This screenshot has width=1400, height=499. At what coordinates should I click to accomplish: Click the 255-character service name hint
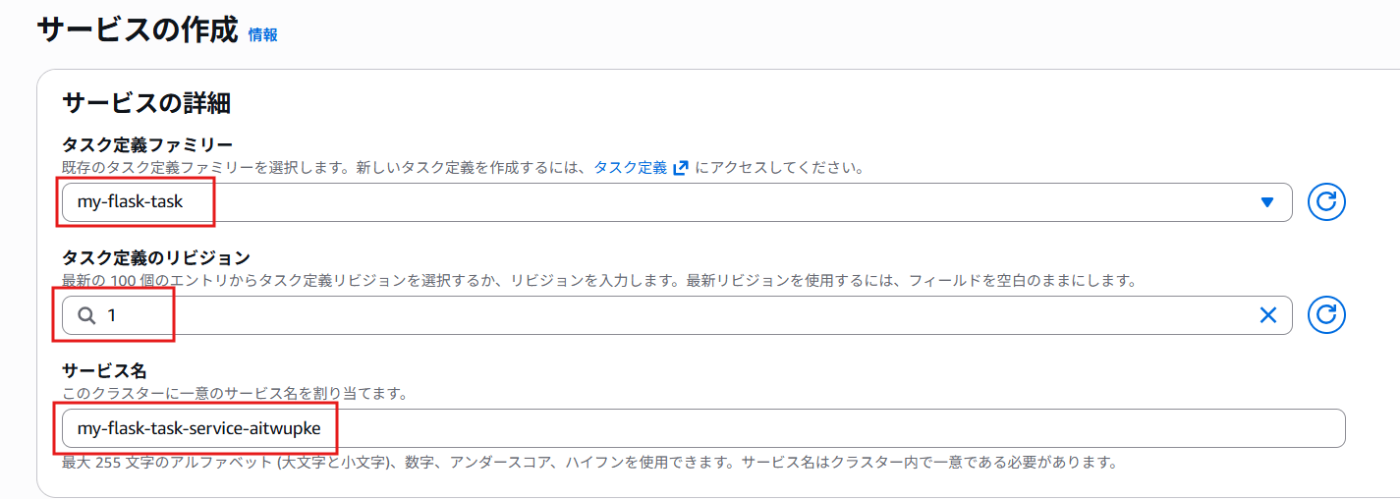pos(589,463)
